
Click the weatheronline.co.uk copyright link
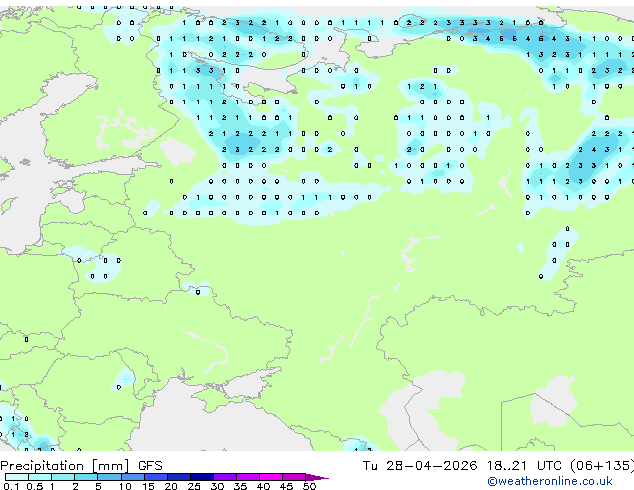(x=549, y=481)
